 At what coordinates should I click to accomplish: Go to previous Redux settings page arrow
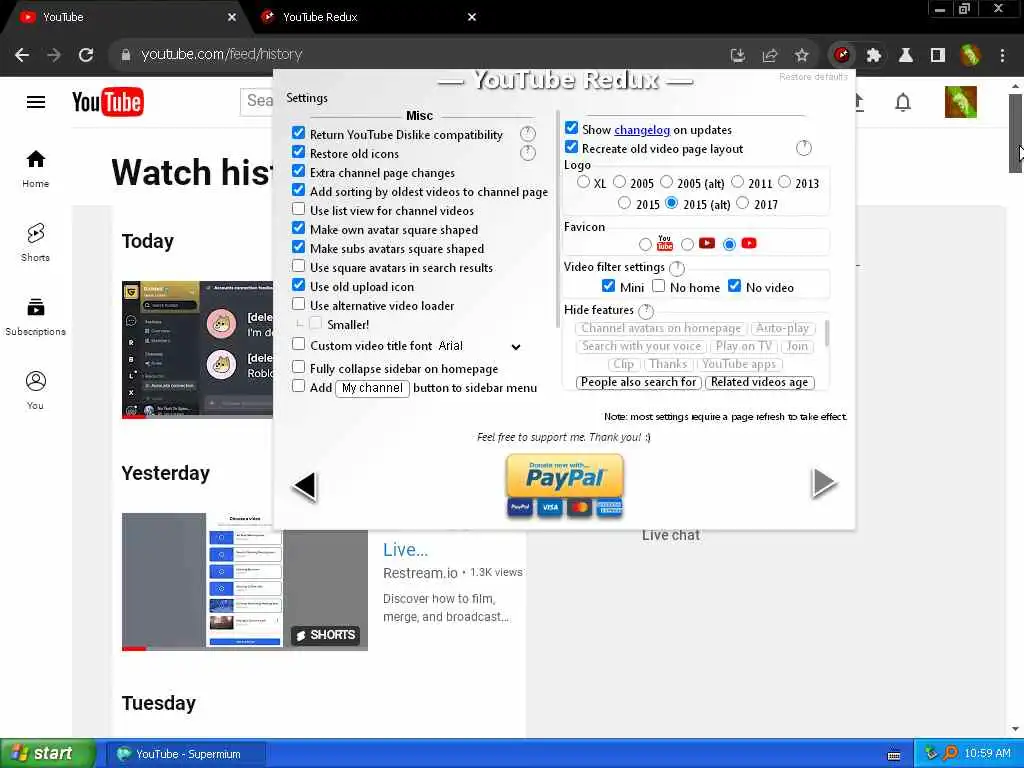coord(305,487)
